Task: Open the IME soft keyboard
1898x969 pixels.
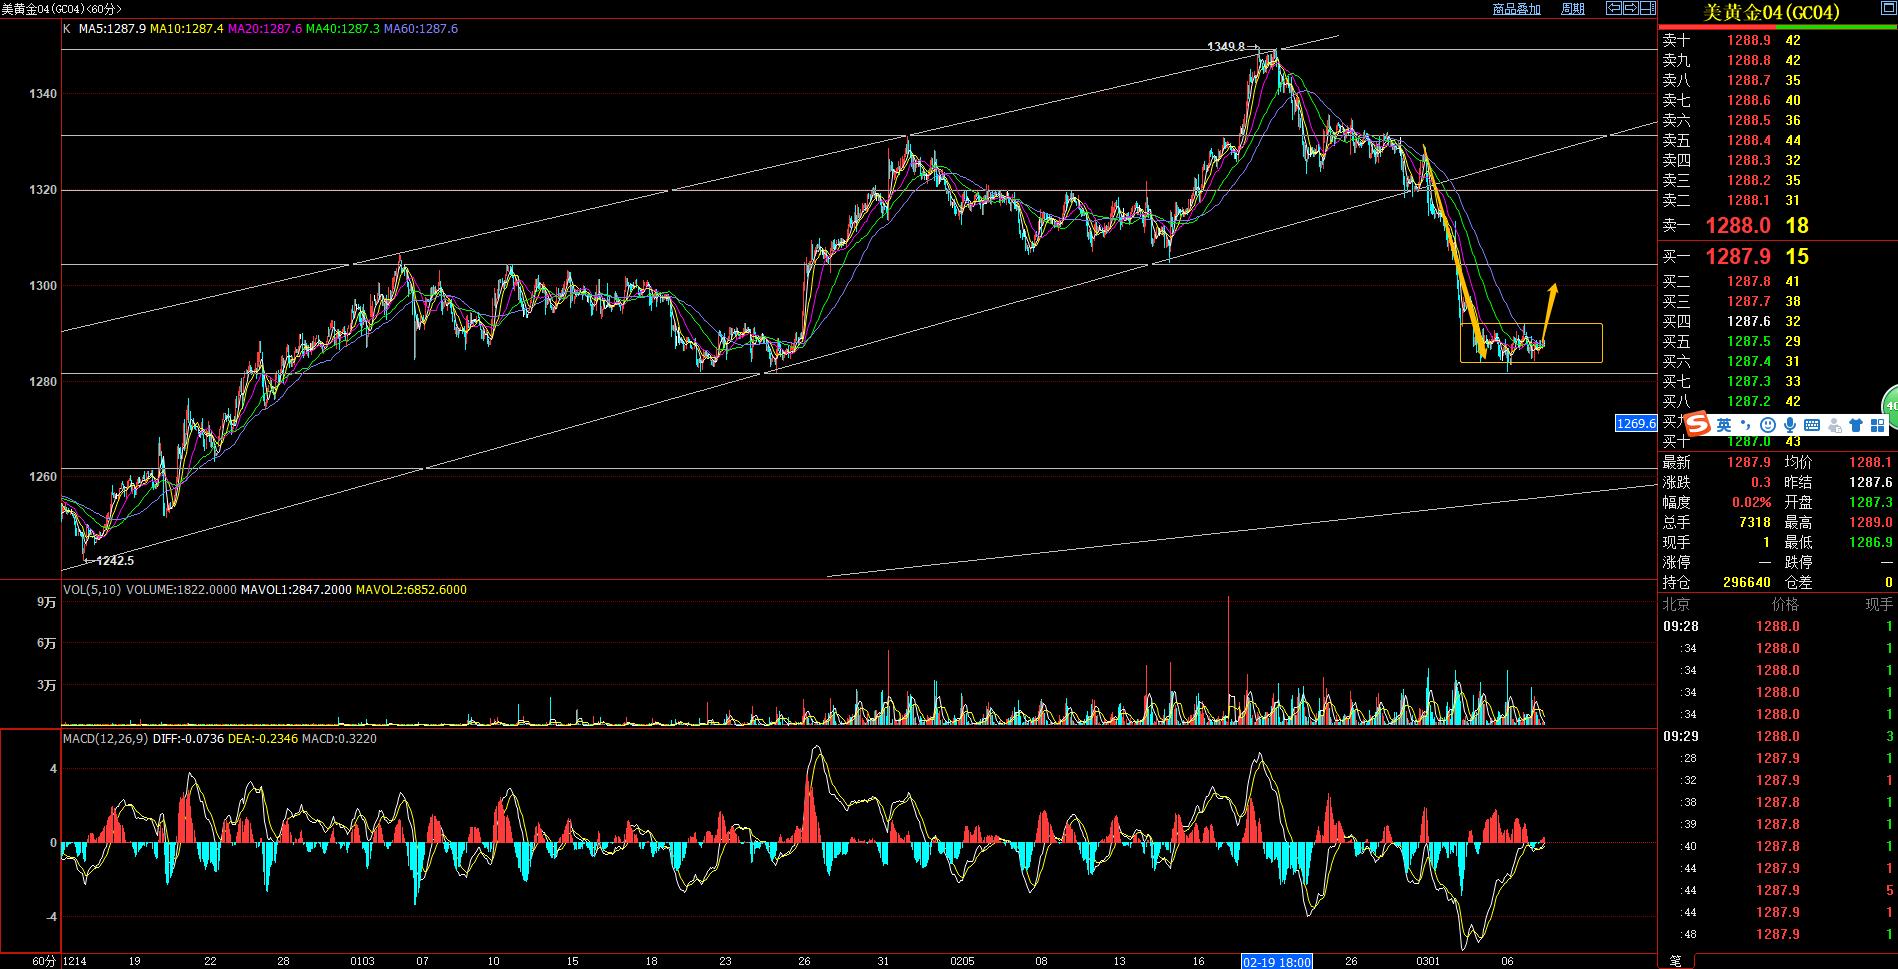Action: (x=1812, y=425)
